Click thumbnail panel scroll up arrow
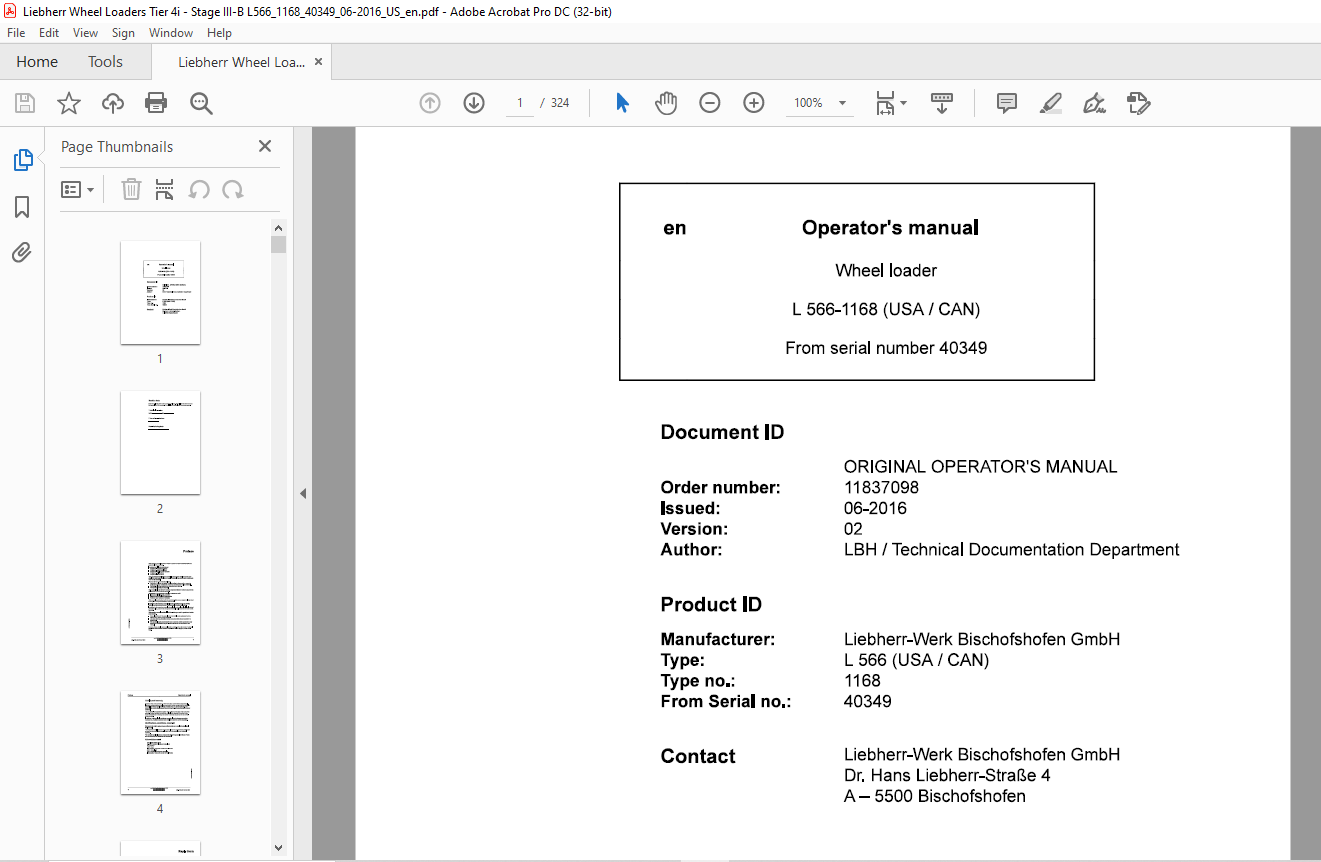The image size is (1321, 862). coord(278,228)
